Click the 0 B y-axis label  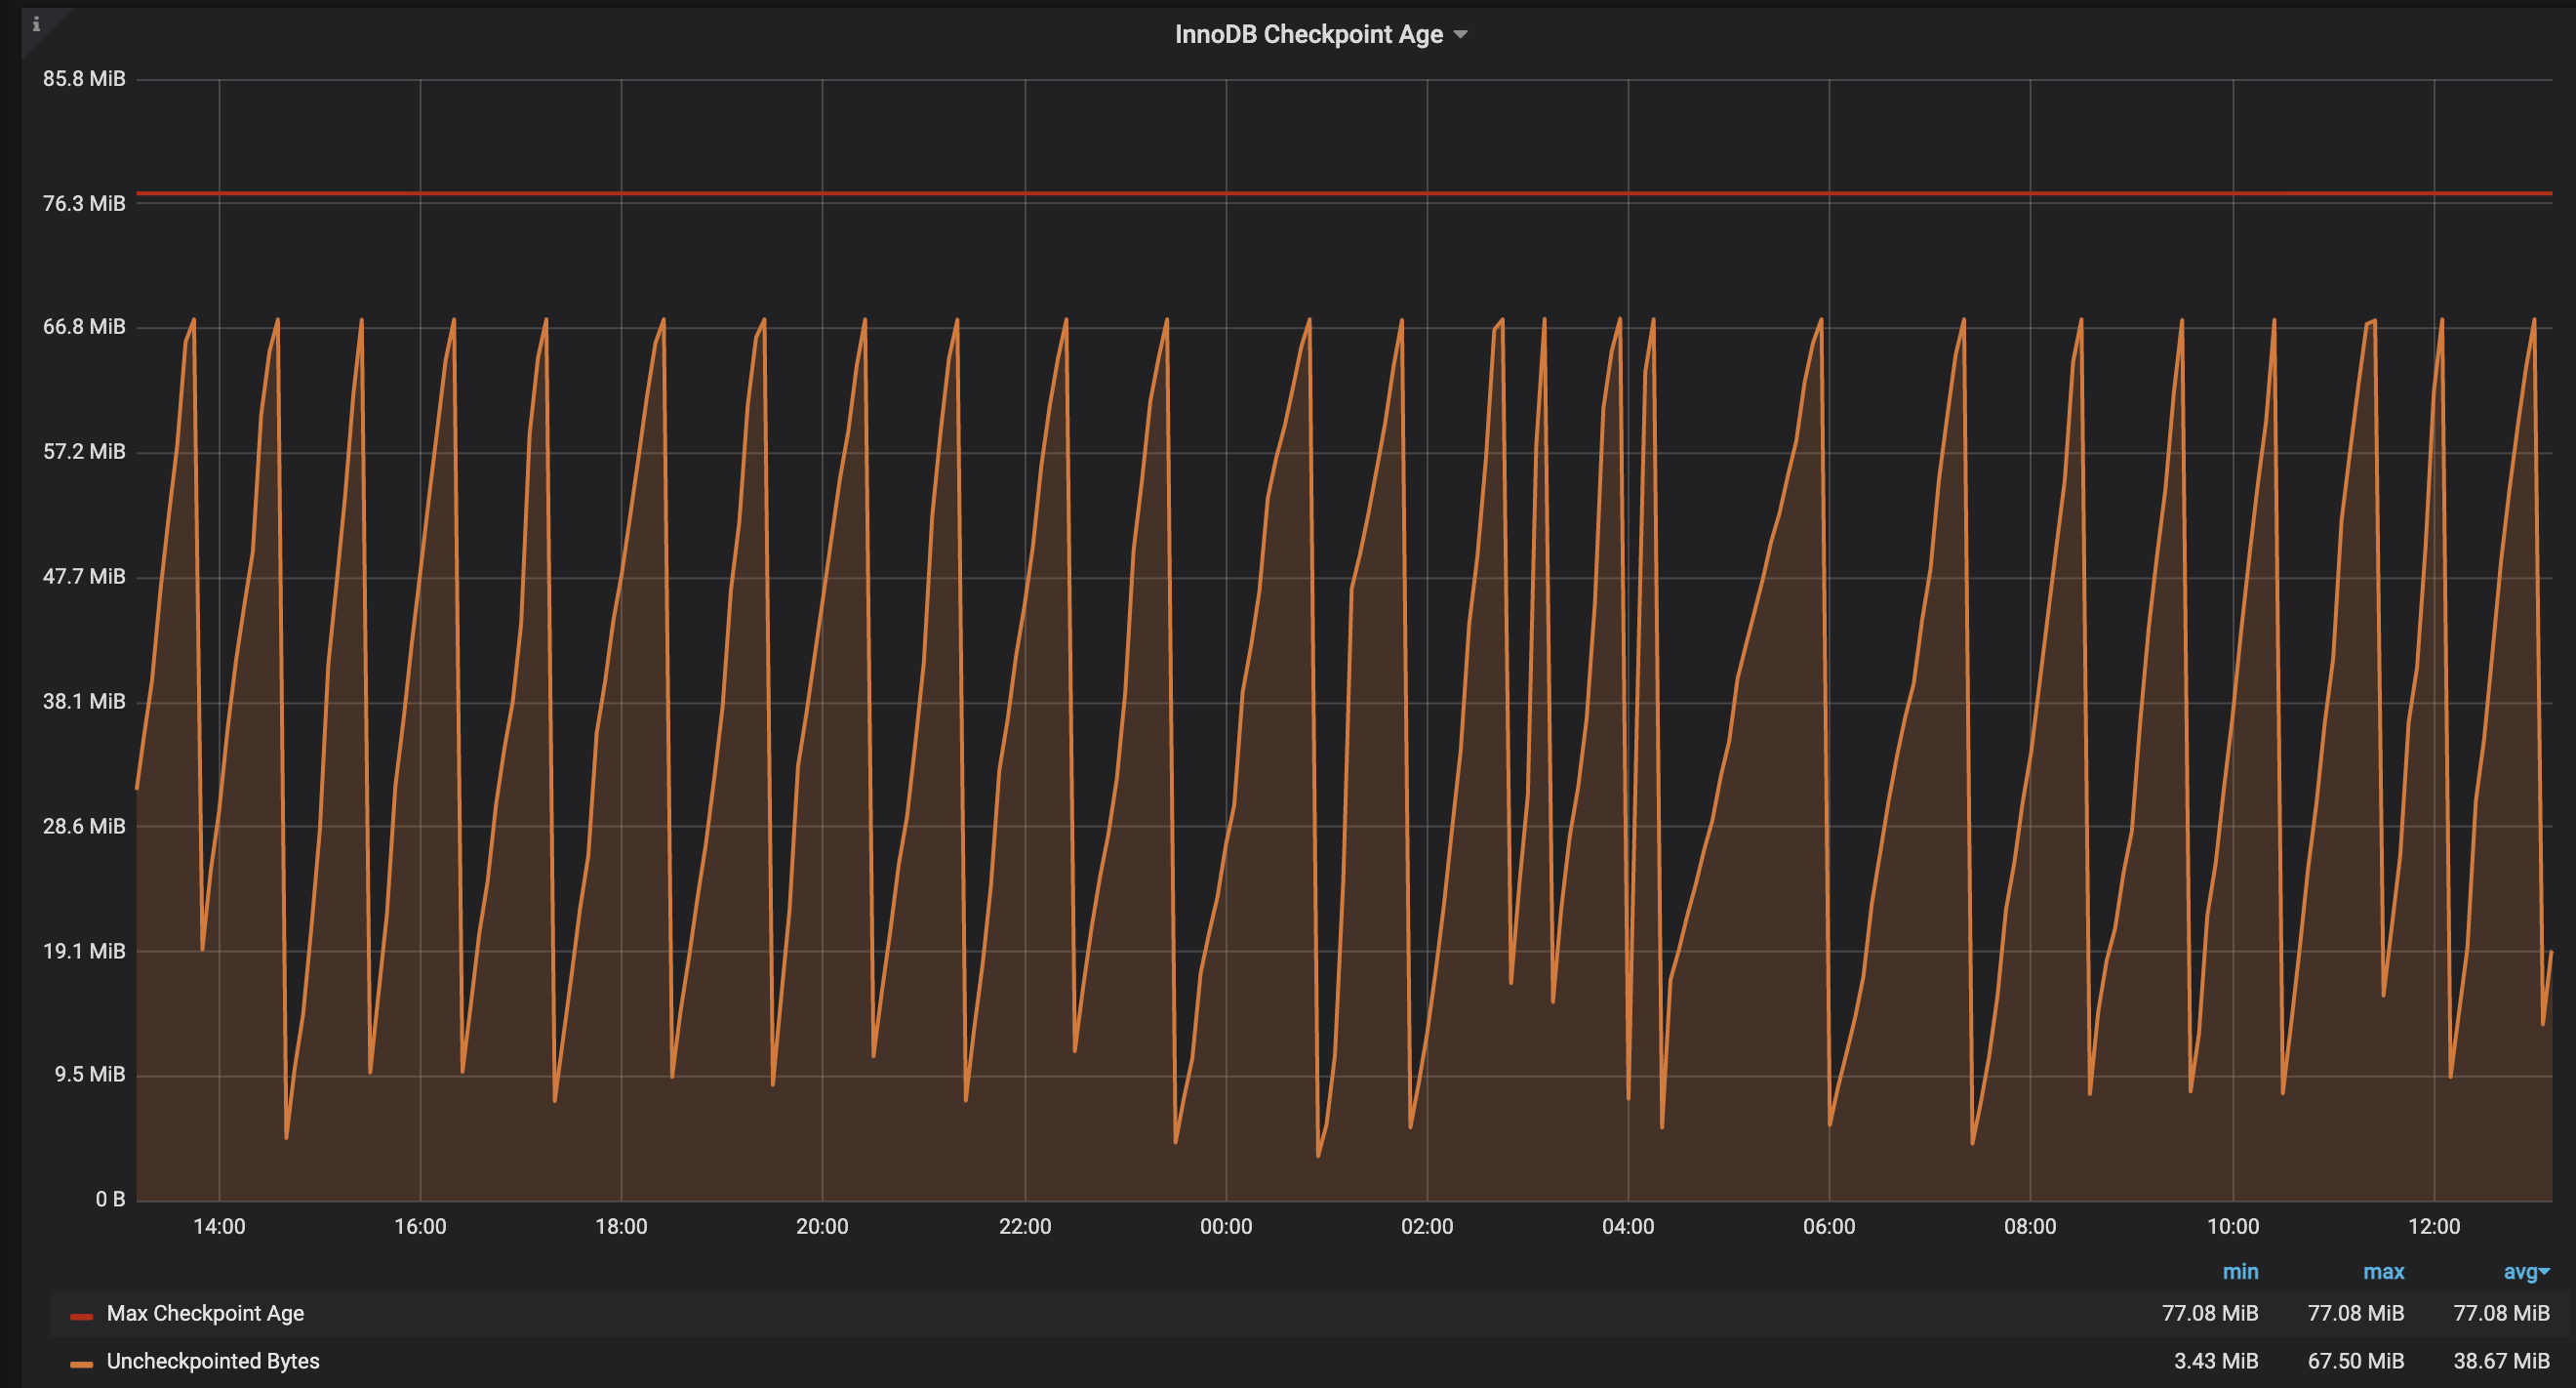[110, 1199]
